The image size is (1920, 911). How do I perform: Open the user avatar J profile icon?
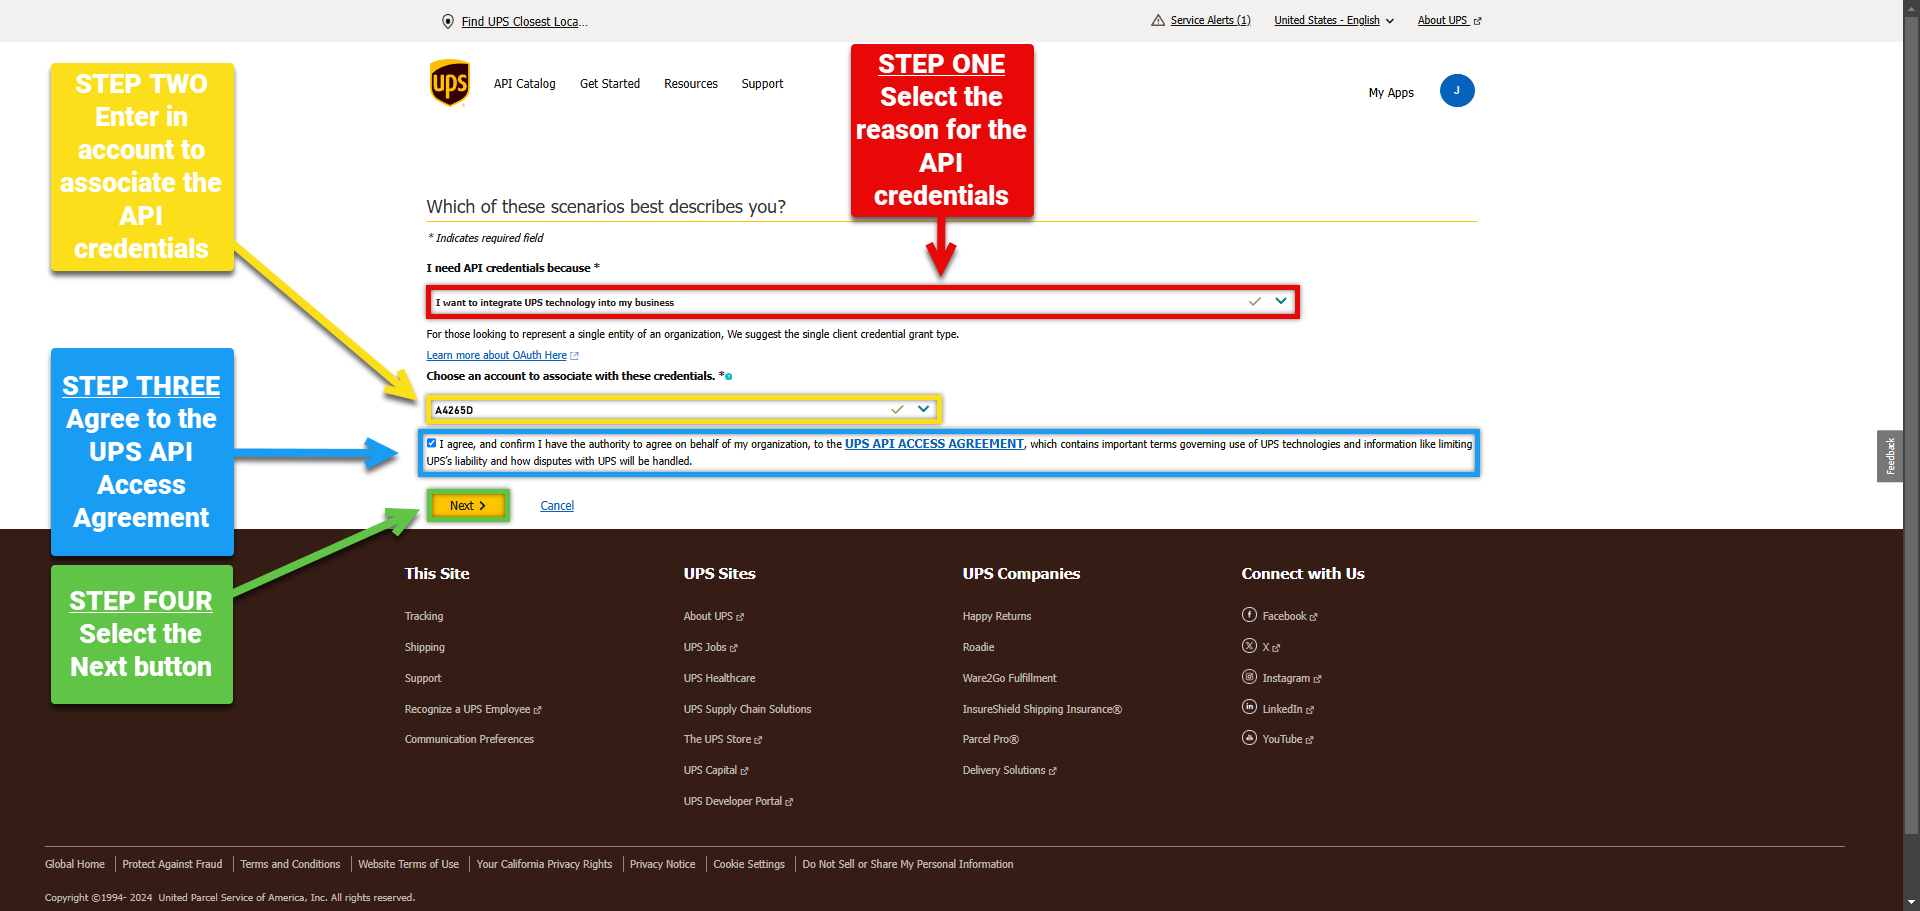coord(1457,91)
